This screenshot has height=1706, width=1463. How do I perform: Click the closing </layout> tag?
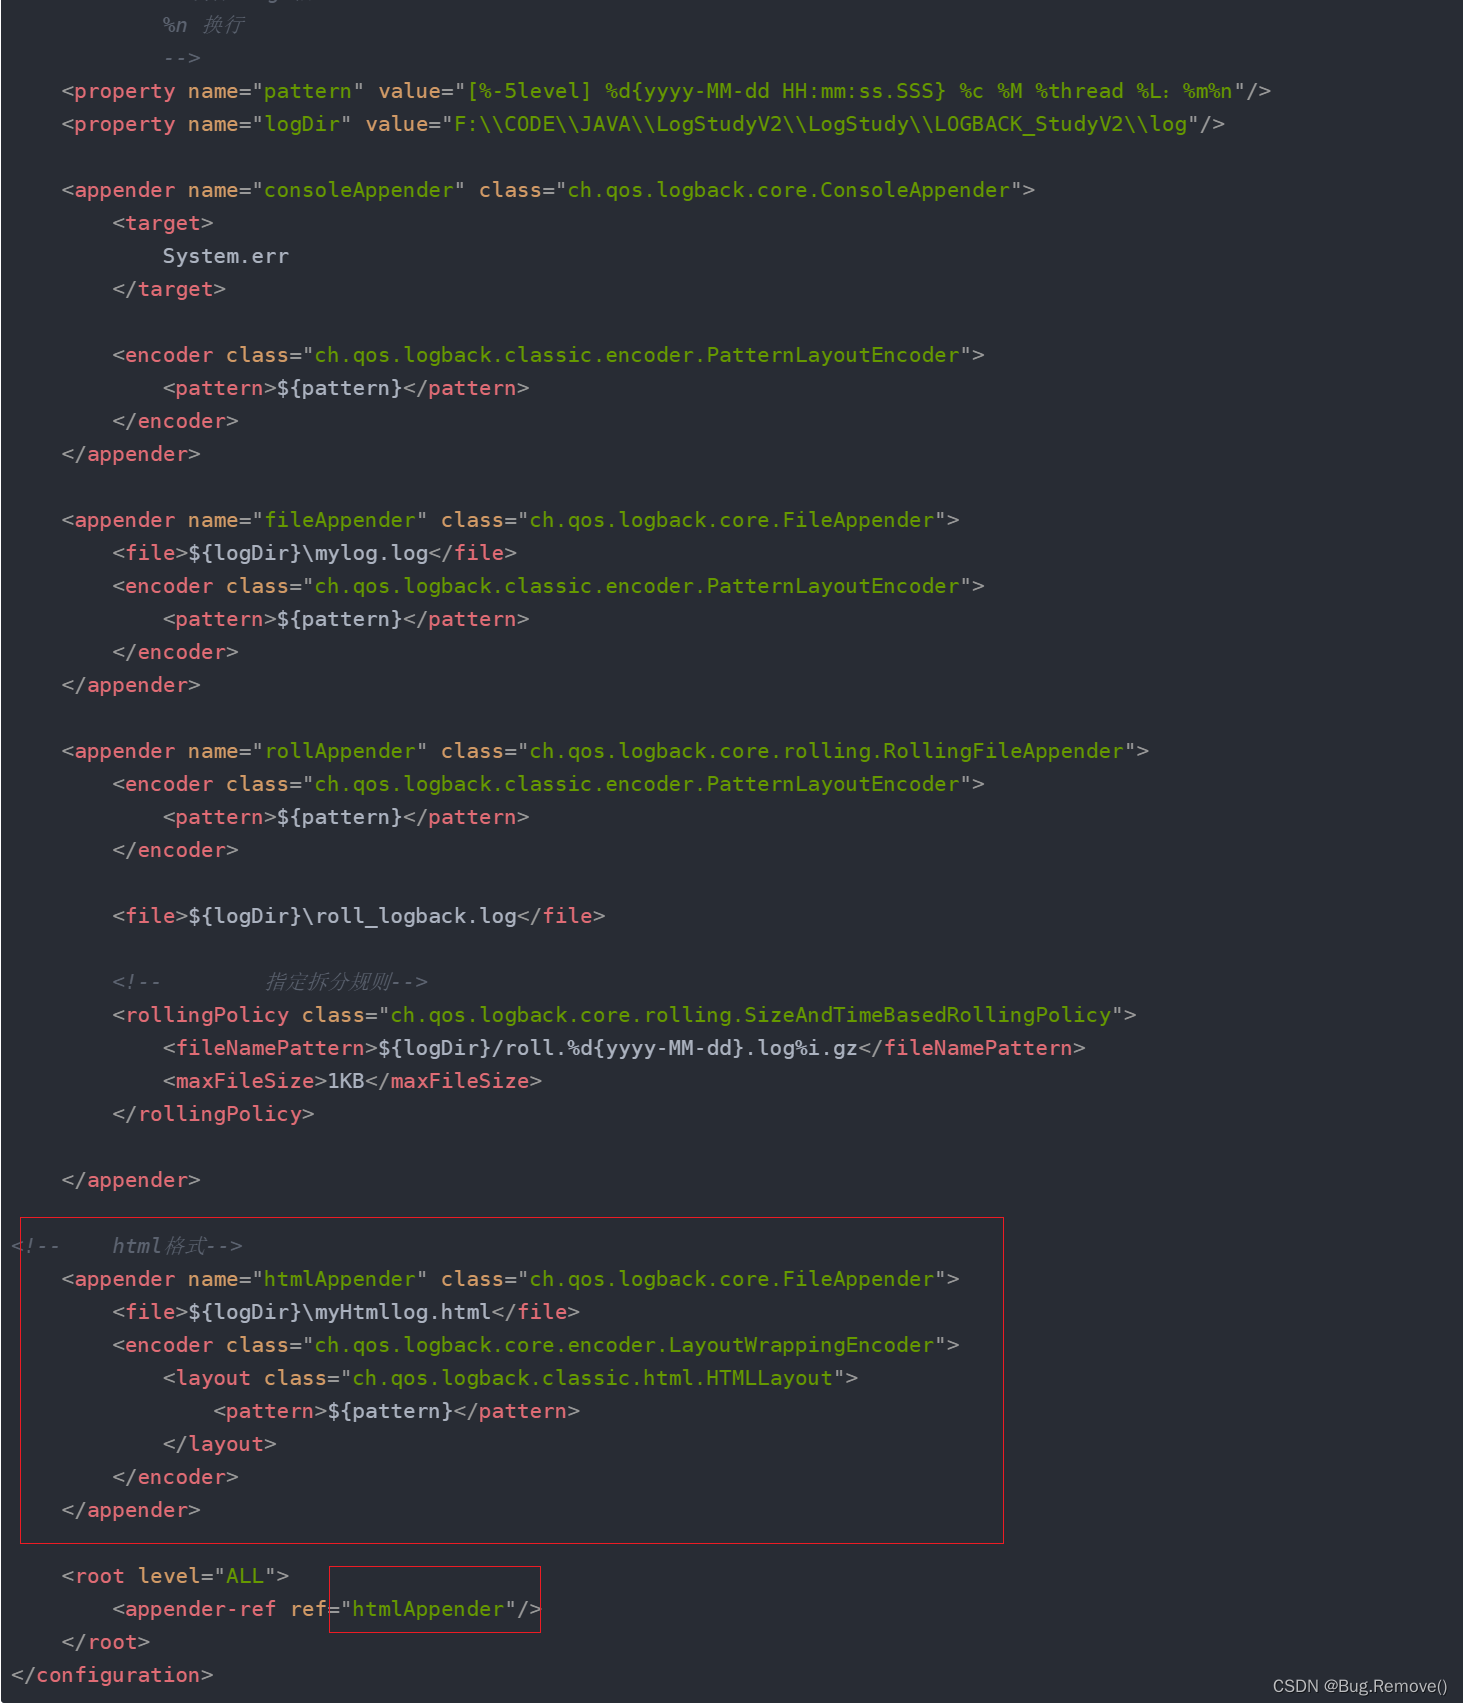tap(219, 1444)
